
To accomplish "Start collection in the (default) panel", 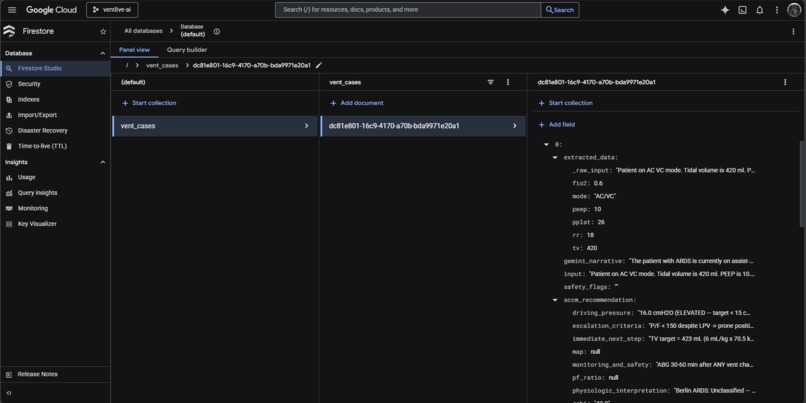I will (149, 103).
